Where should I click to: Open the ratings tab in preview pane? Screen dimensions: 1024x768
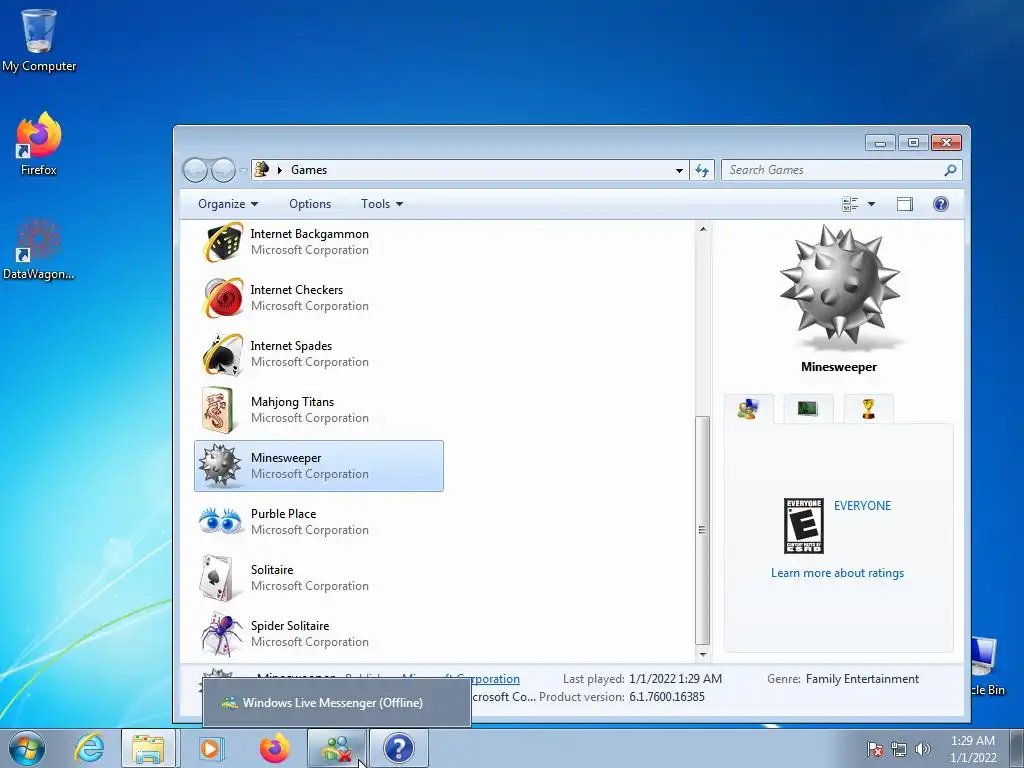point(748,409)
